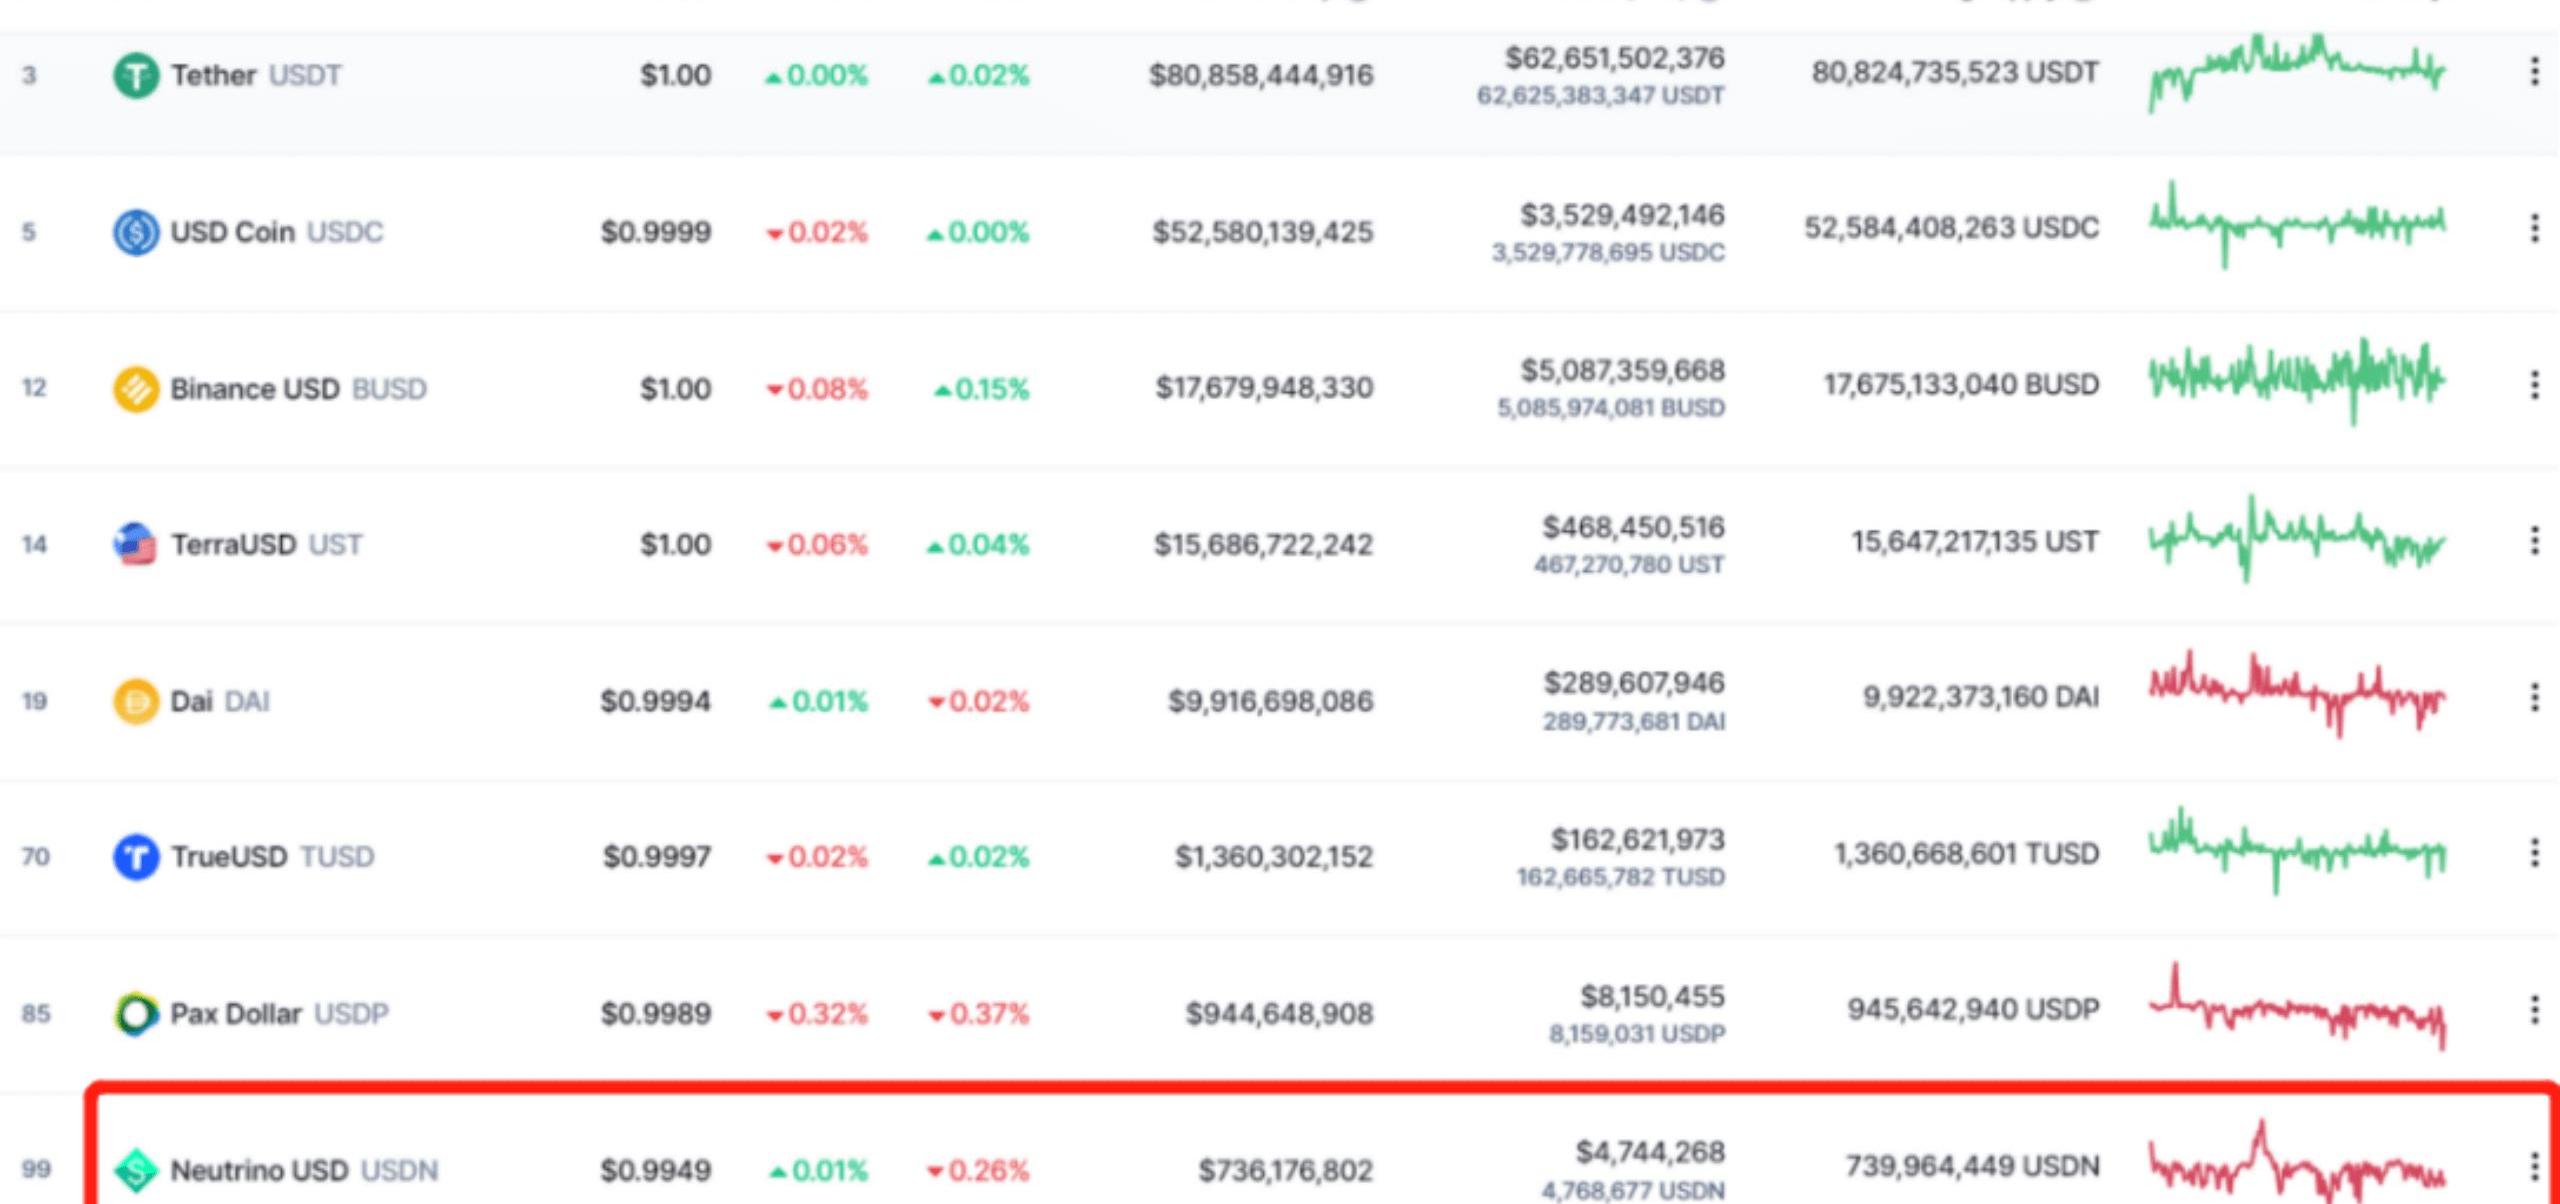This screenshot has width=2560, height=1204.
Task: Click the Neutrino USD logo icon
Action: (x=136, y=1170)
